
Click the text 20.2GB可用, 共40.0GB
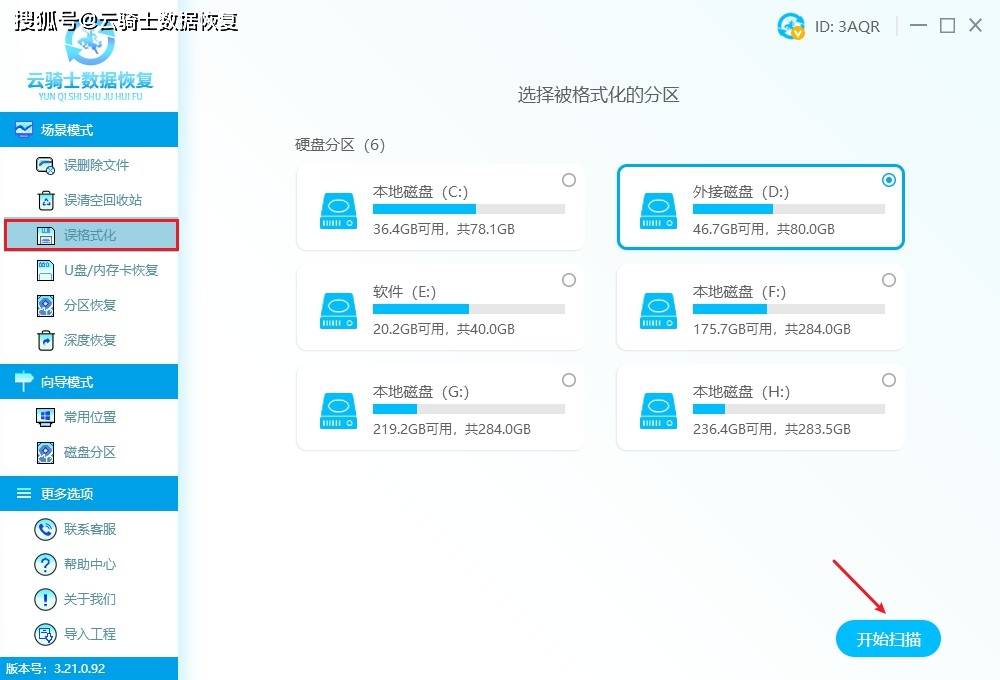(444, 330)
